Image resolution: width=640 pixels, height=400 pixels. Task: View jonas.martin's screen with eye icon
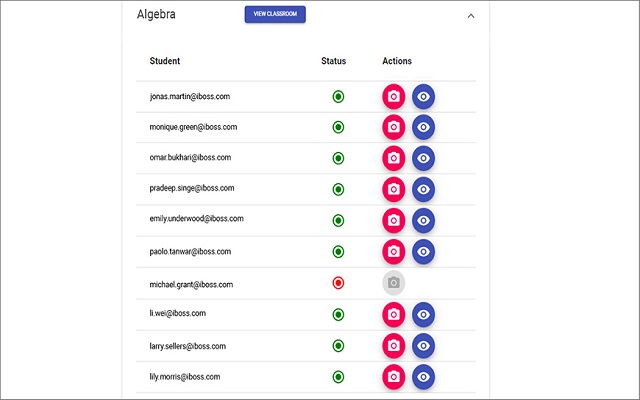tap(424, 97)
